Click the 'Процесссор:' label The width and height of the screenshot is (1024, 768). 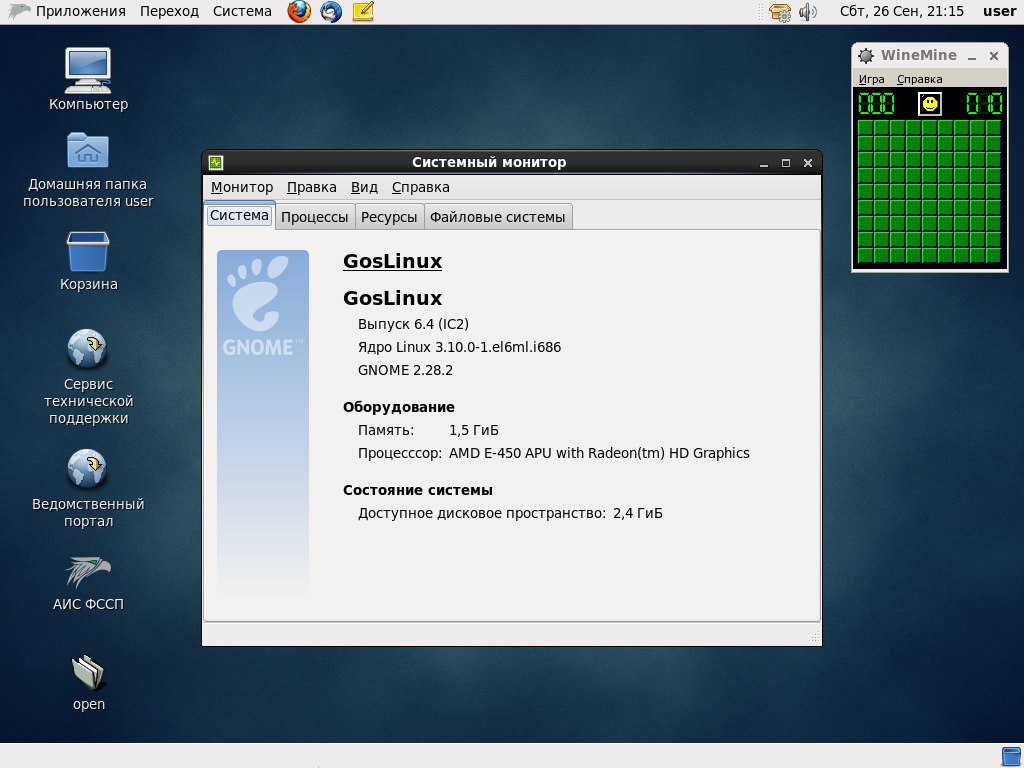coord(400,453)
